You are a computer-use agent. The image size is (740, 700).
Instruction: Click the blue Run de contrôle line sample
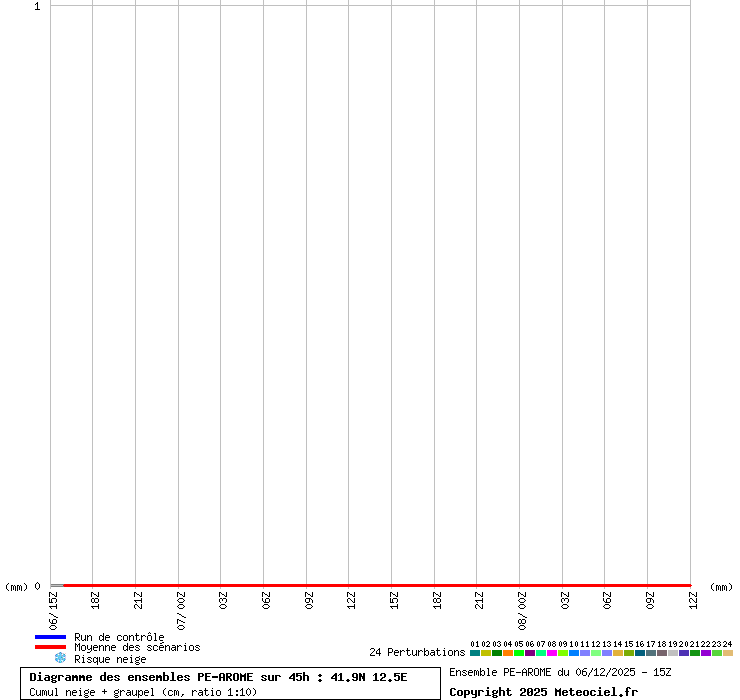click(50, 637)
